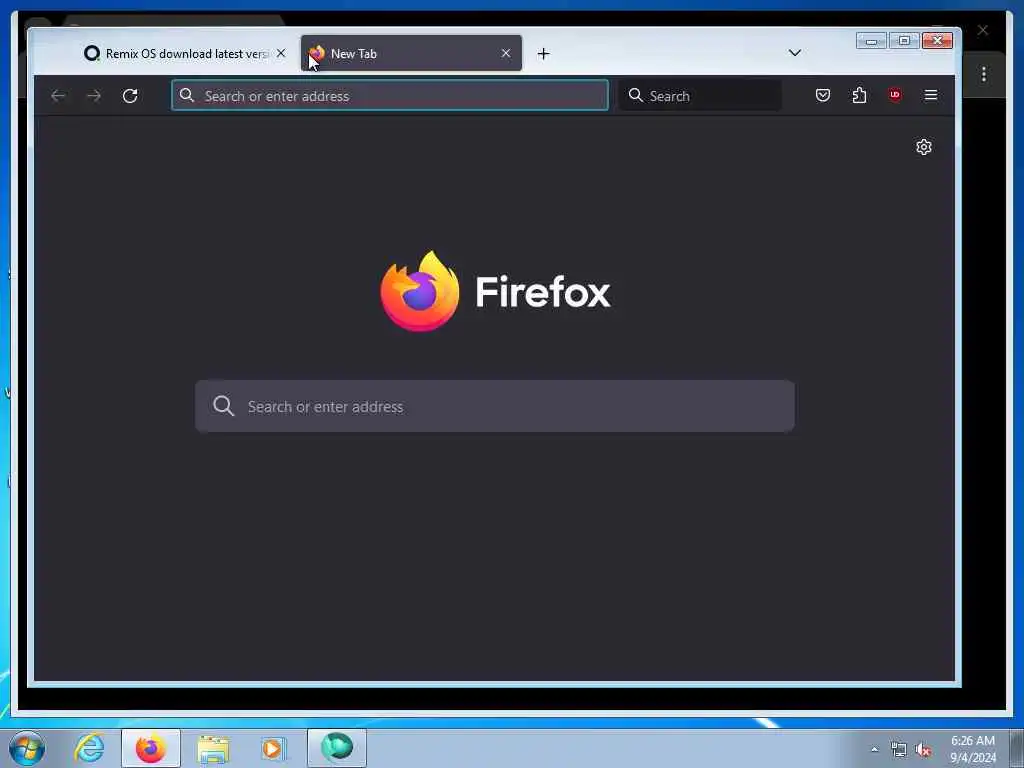
Task: Open the uBlock Origin extension icon
Action: pos(895,95)
